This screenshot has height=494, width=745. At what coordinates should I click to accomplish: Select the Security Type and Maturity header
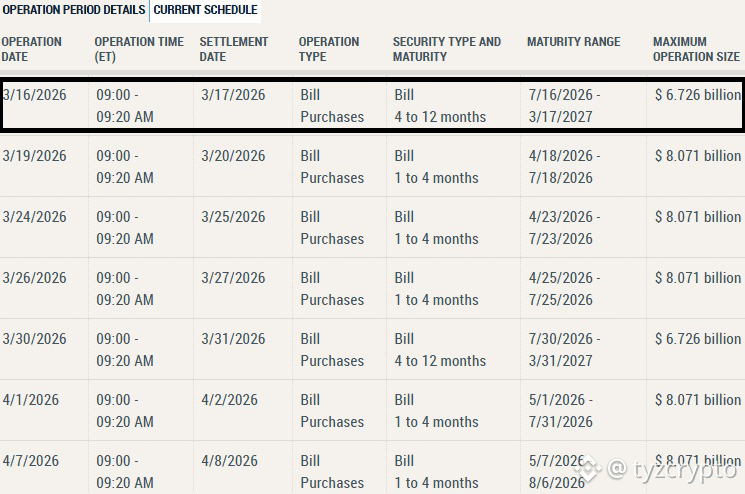coord(447,49)
